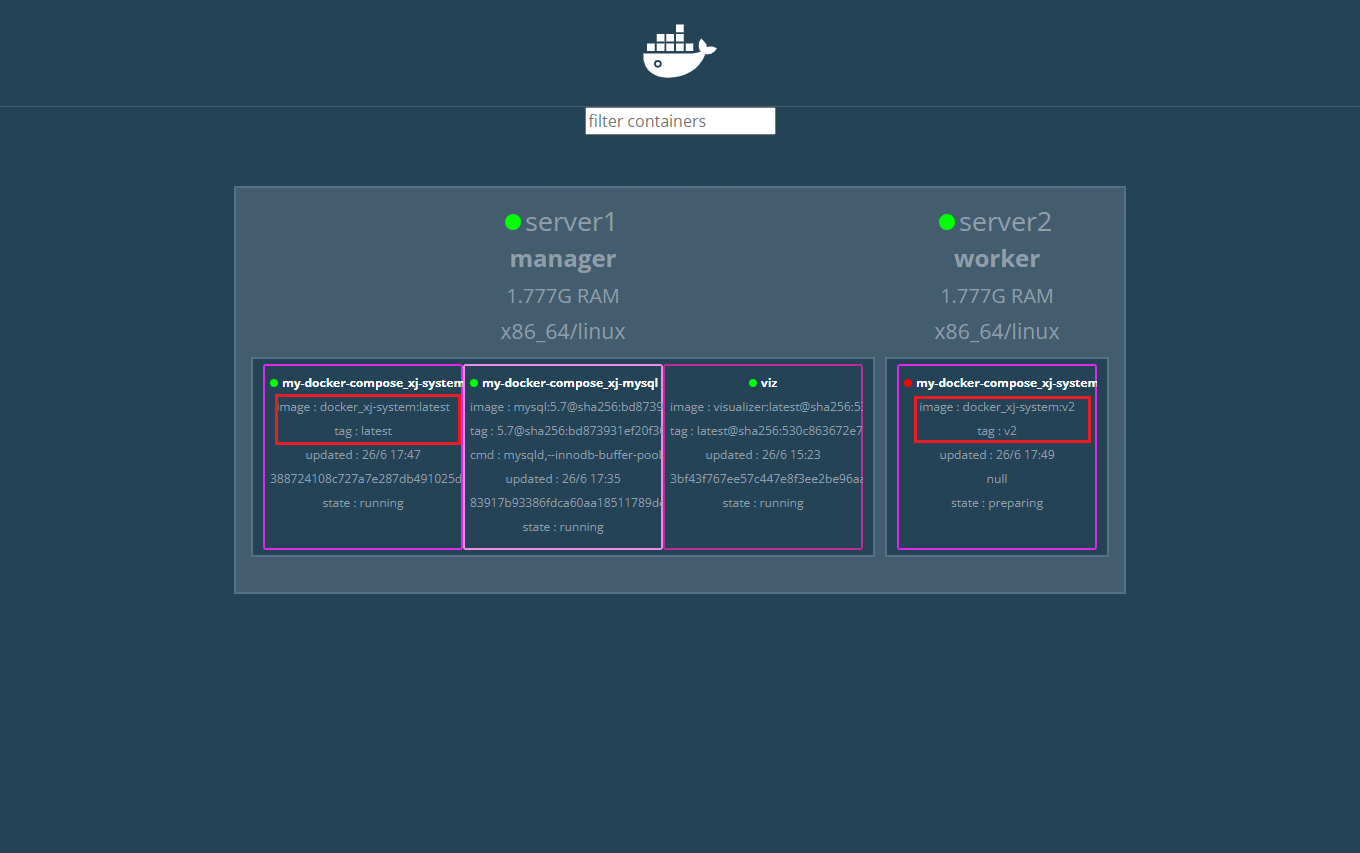The height and width of the screenshot is (853, 1360).
Task: Click the Docker whale logo
Action: [679, 51]
